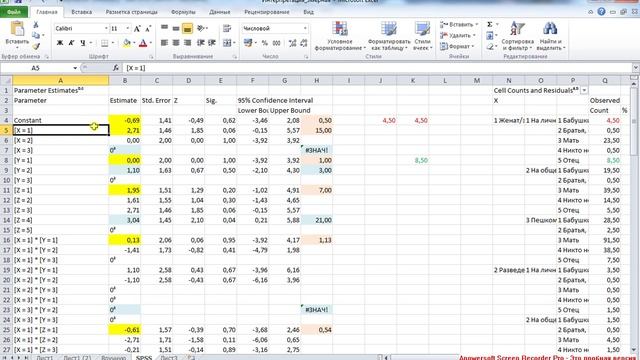This screenshot has height=360, width=640.
Task: Switch to the Данные tab
Action: point(220,12)
